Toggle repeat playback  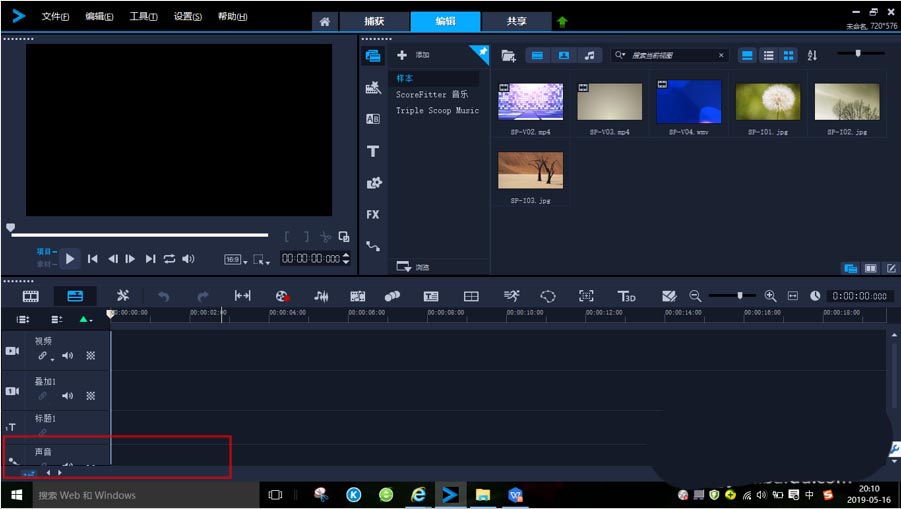(x=169, y=259)
